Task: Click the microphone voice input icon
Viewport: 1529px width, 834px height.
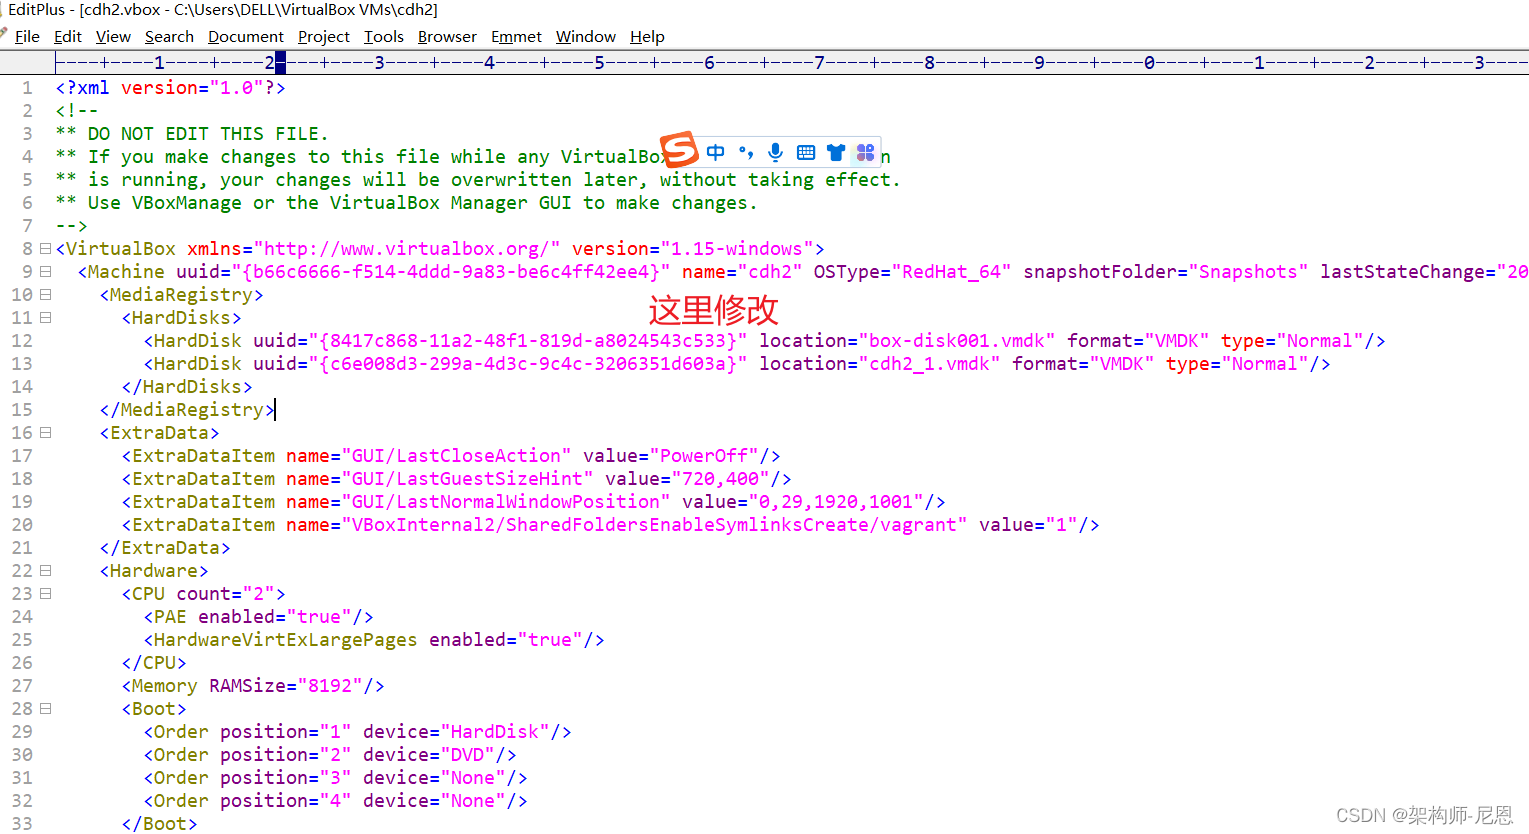Action: tap(775, 153)
